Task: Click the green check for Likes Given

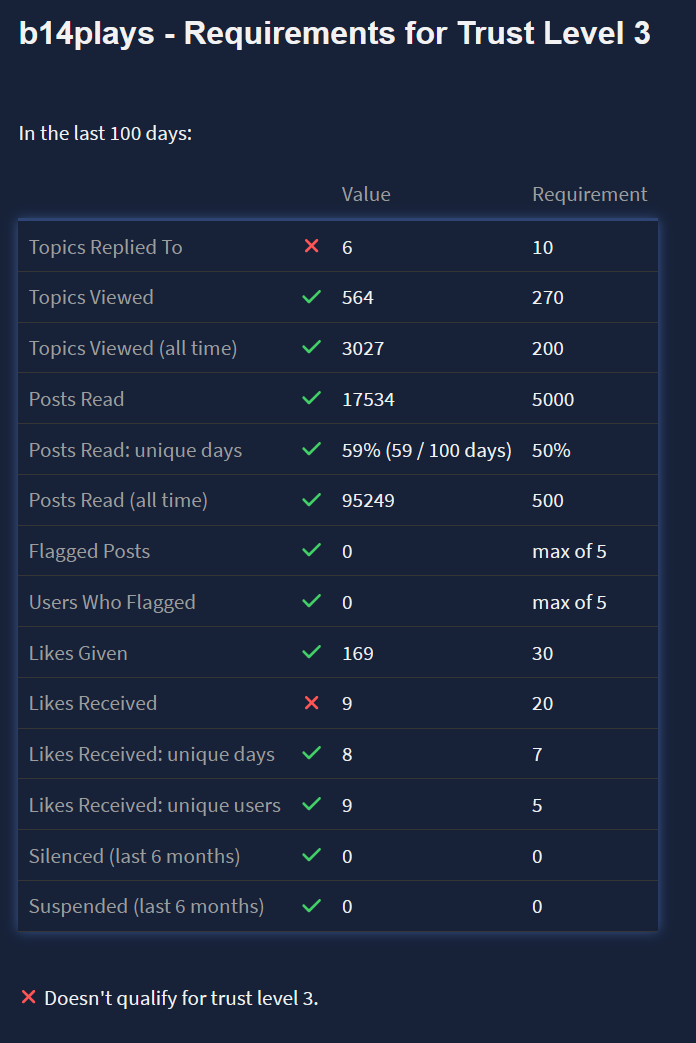Action: [x=311, y=653]
